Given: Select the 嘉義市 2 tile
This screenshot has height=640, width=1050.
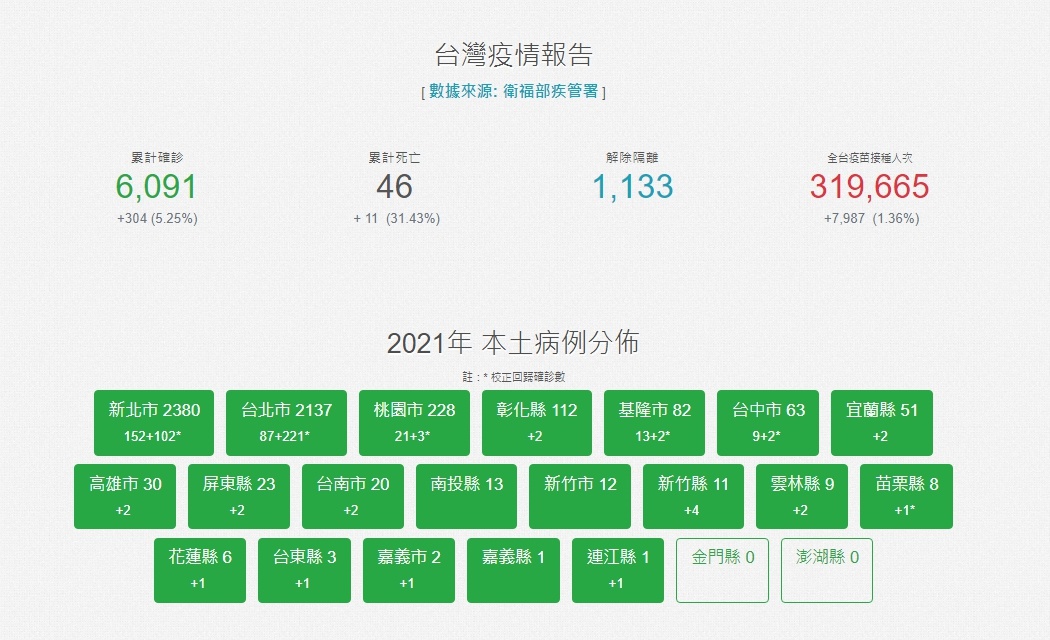Looking at the screenshot, I should pos(409,570).
